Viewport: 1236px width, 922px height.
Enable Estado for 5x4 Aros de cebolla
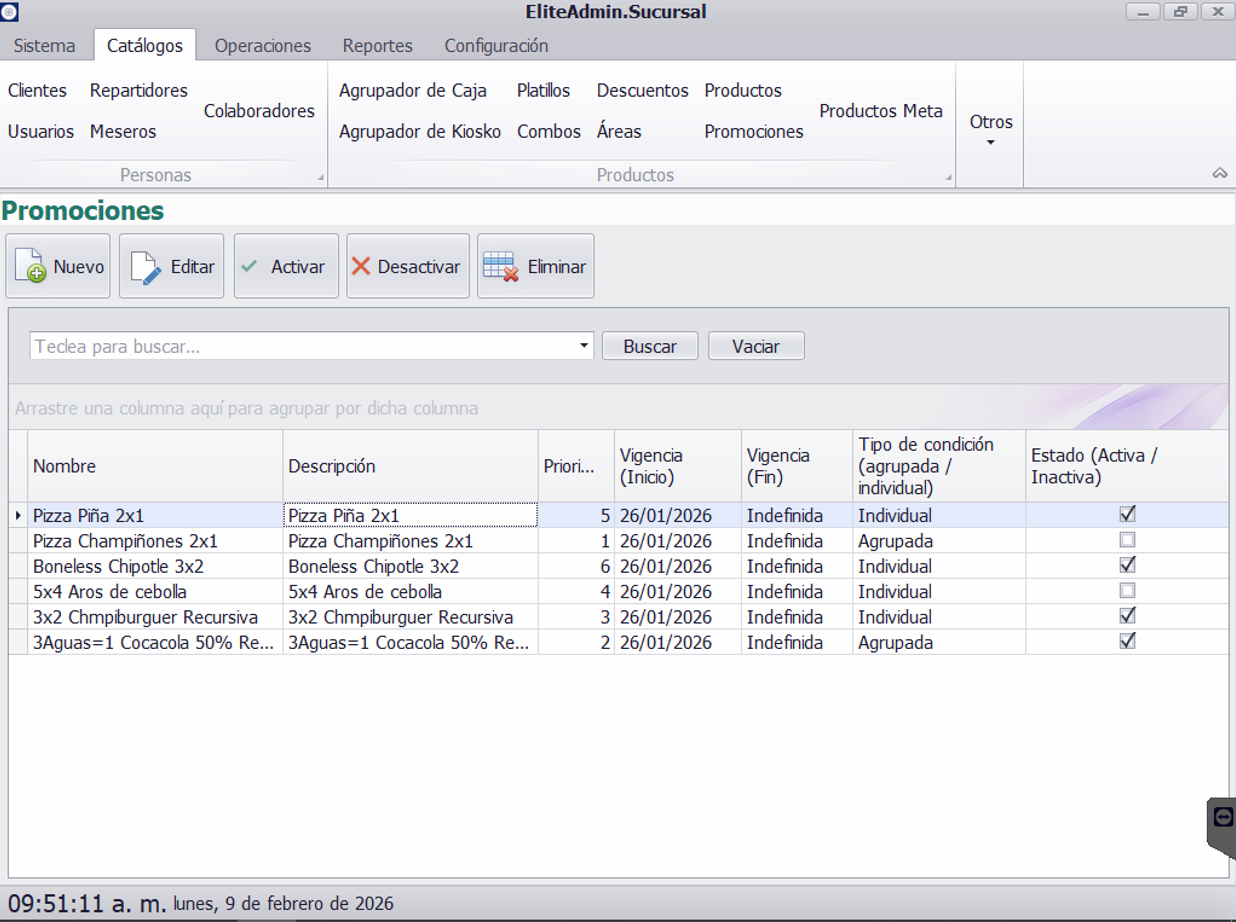tap(1127, 591)
